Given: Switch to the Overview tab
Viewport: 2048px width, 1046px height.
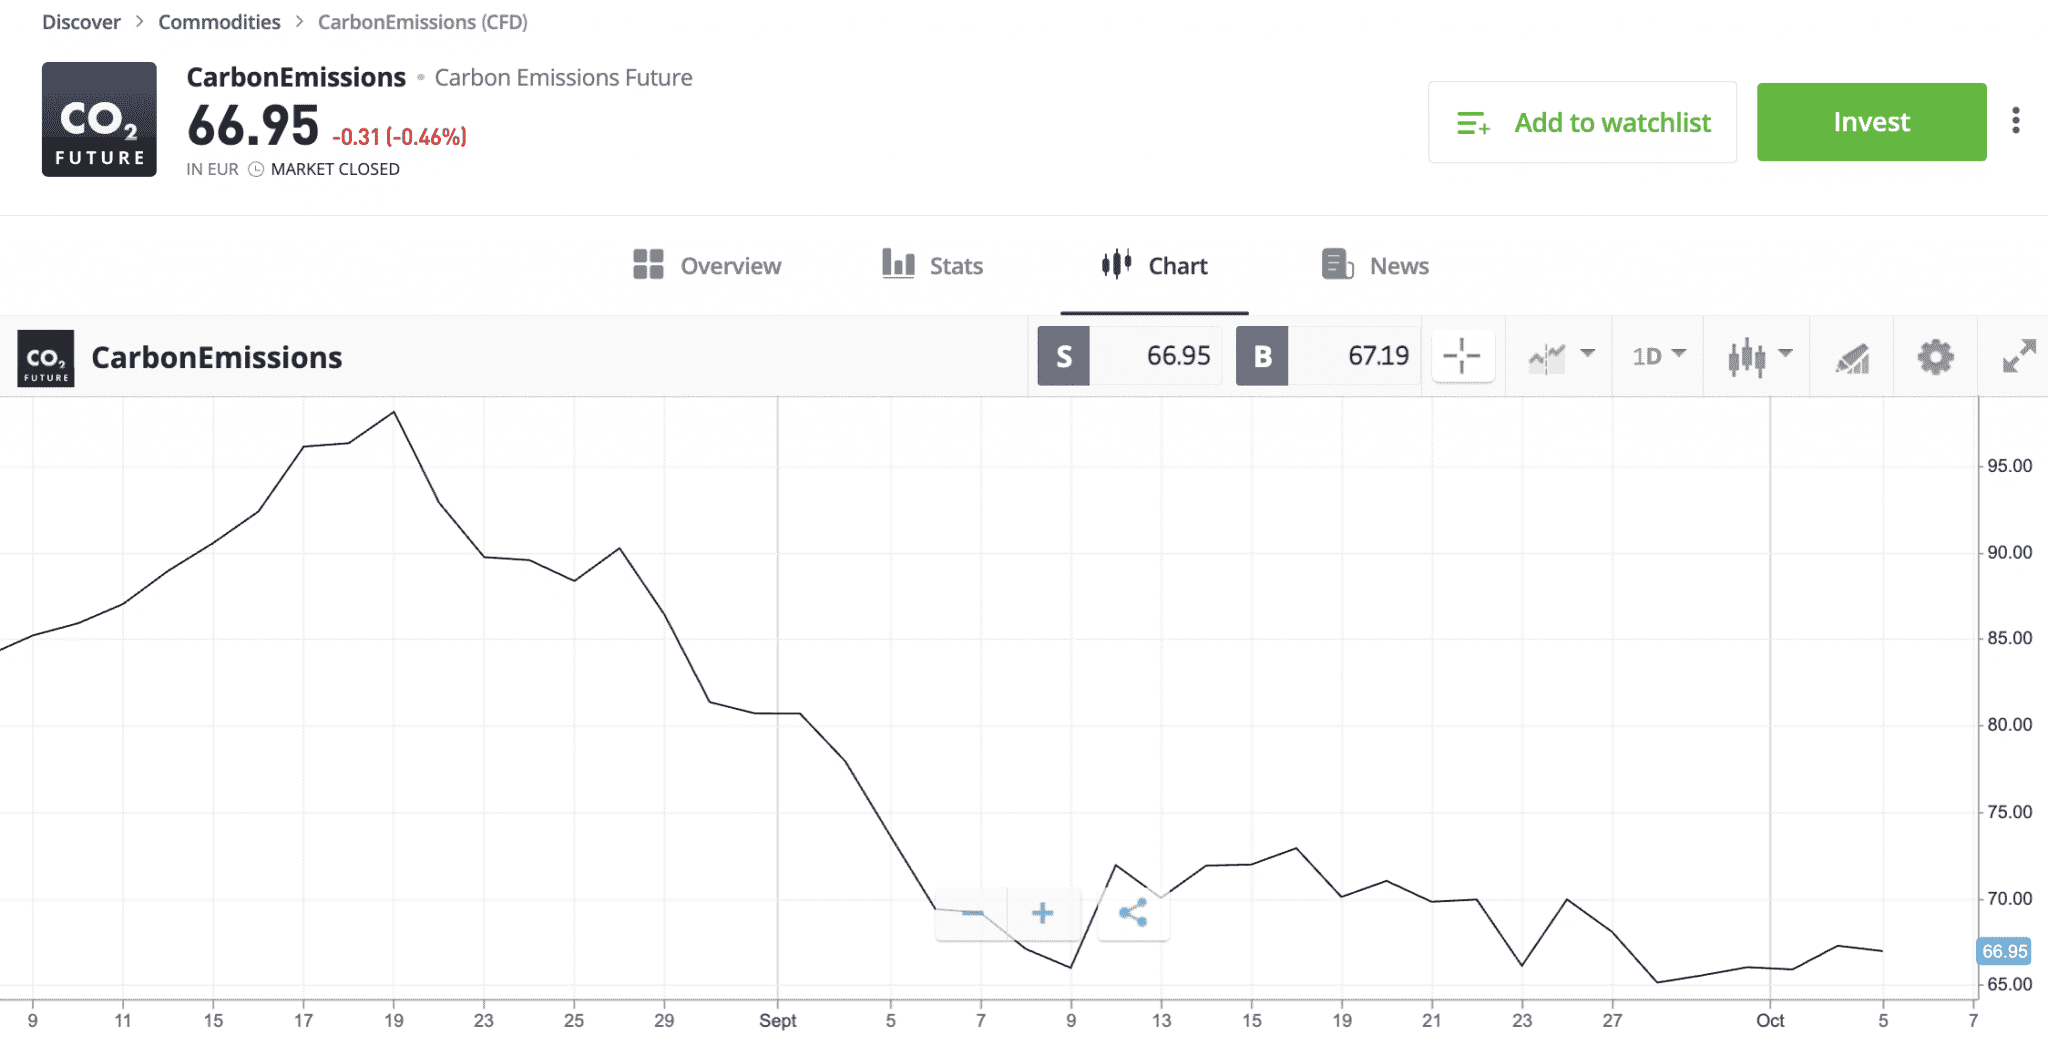Looking at the screenshot, I should (707, 265).
